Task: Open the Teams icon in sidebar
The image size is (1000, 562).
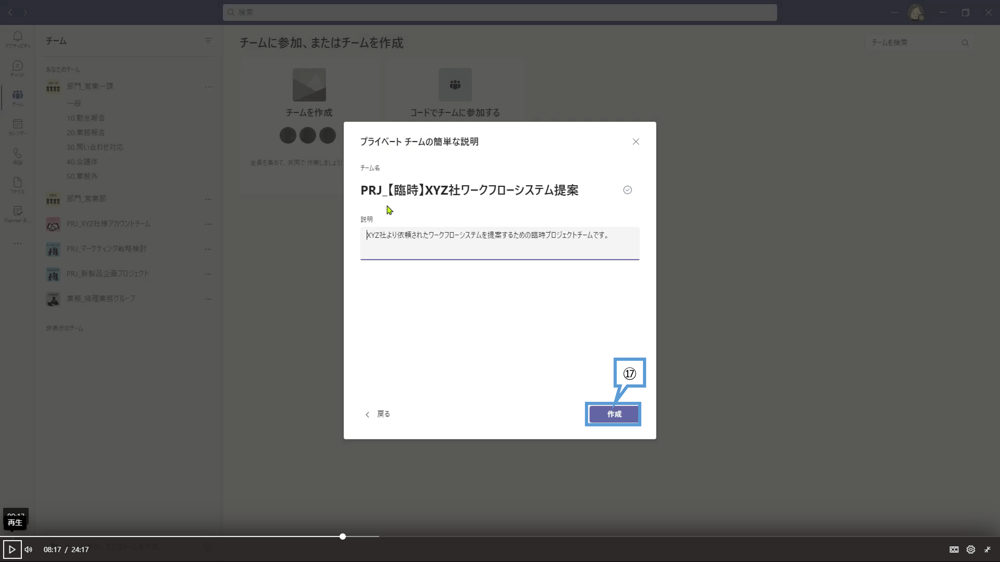Action: coord(17,97)
